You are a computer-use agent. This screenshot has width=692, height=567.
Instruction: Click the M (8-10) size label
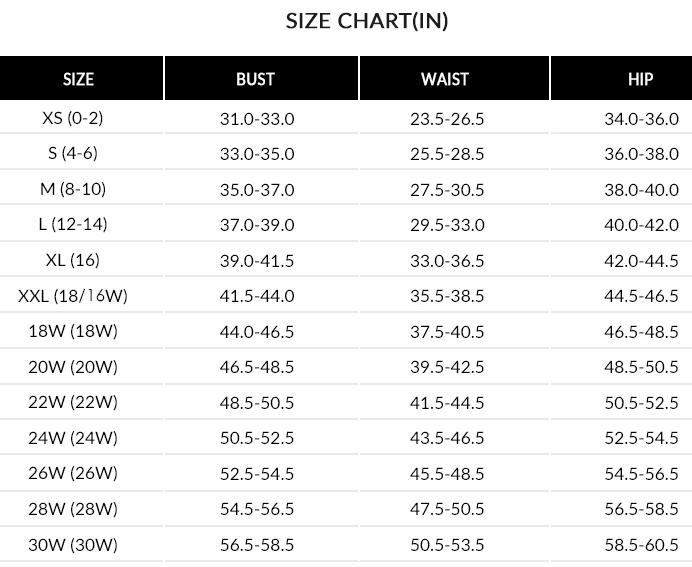coord(73,189)
